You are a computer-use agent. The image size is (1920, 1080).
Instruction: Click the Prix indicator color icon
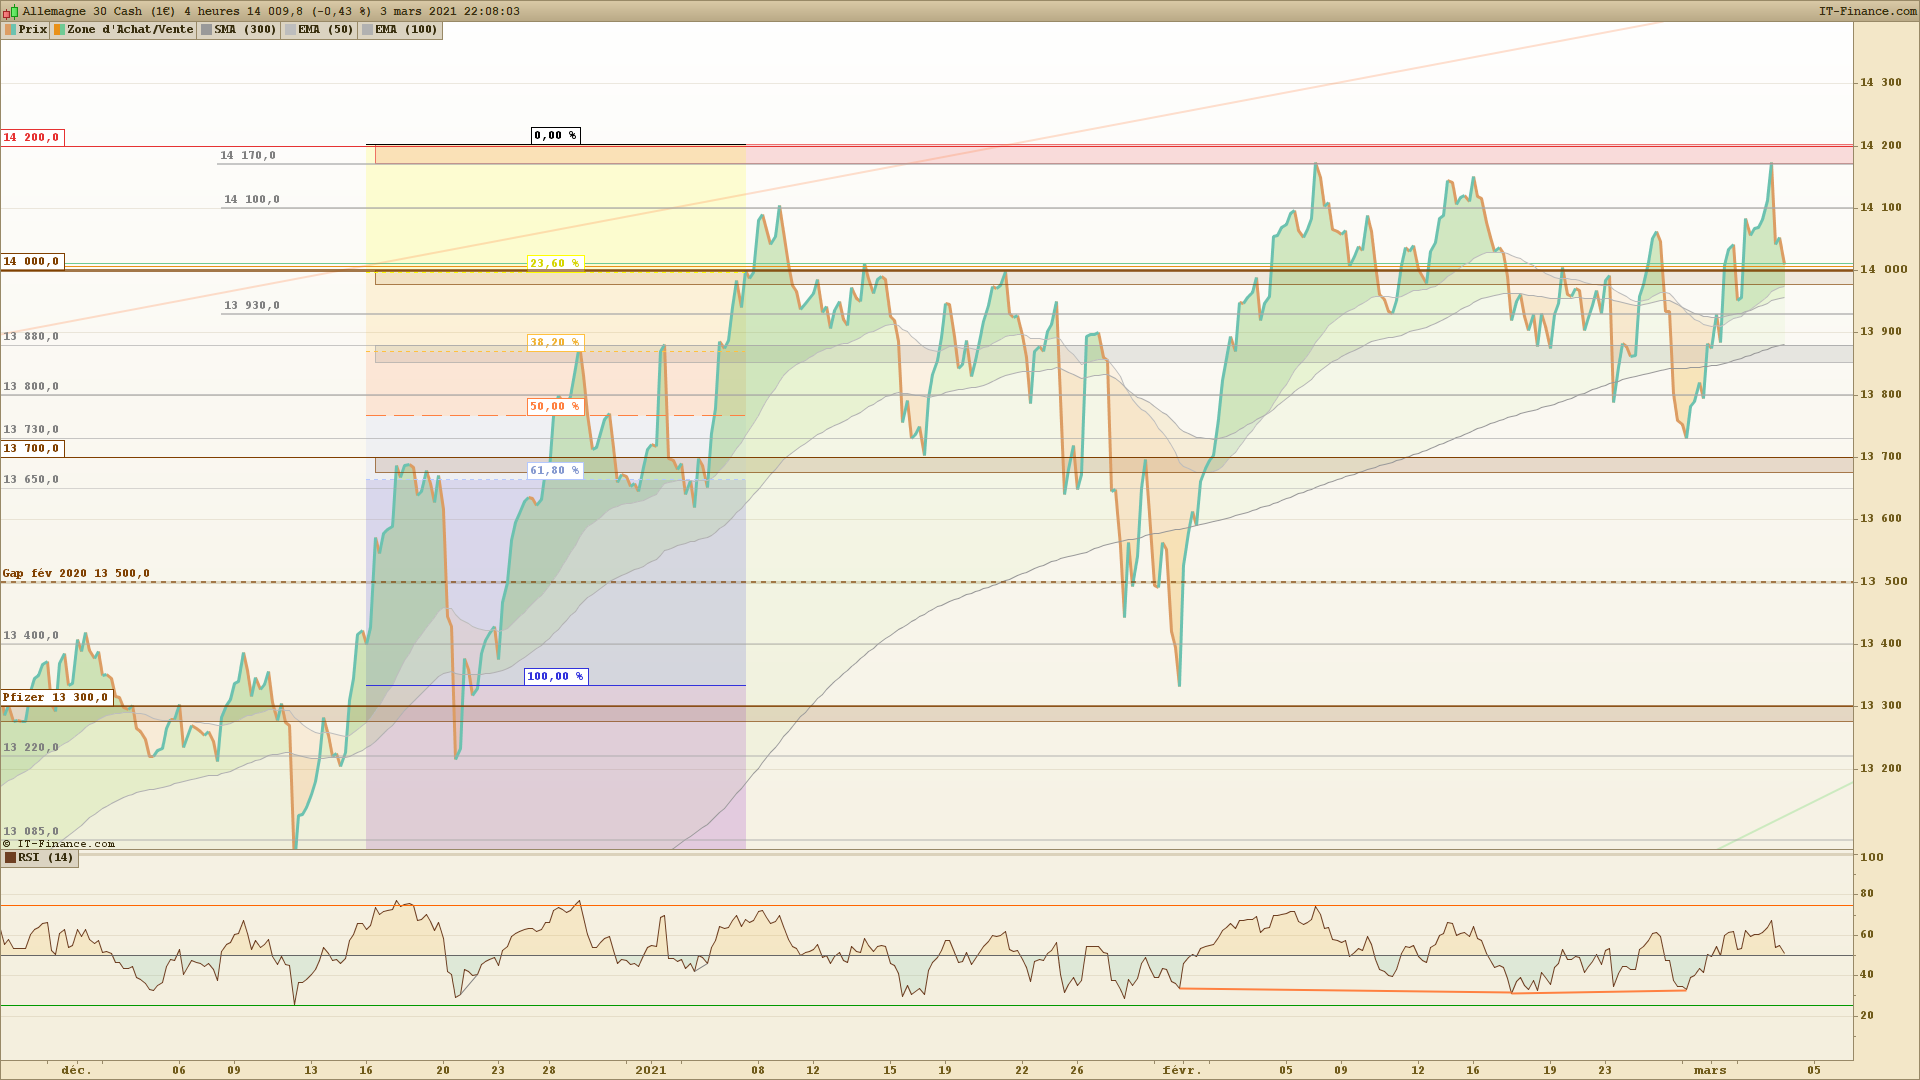pos(10,30)
